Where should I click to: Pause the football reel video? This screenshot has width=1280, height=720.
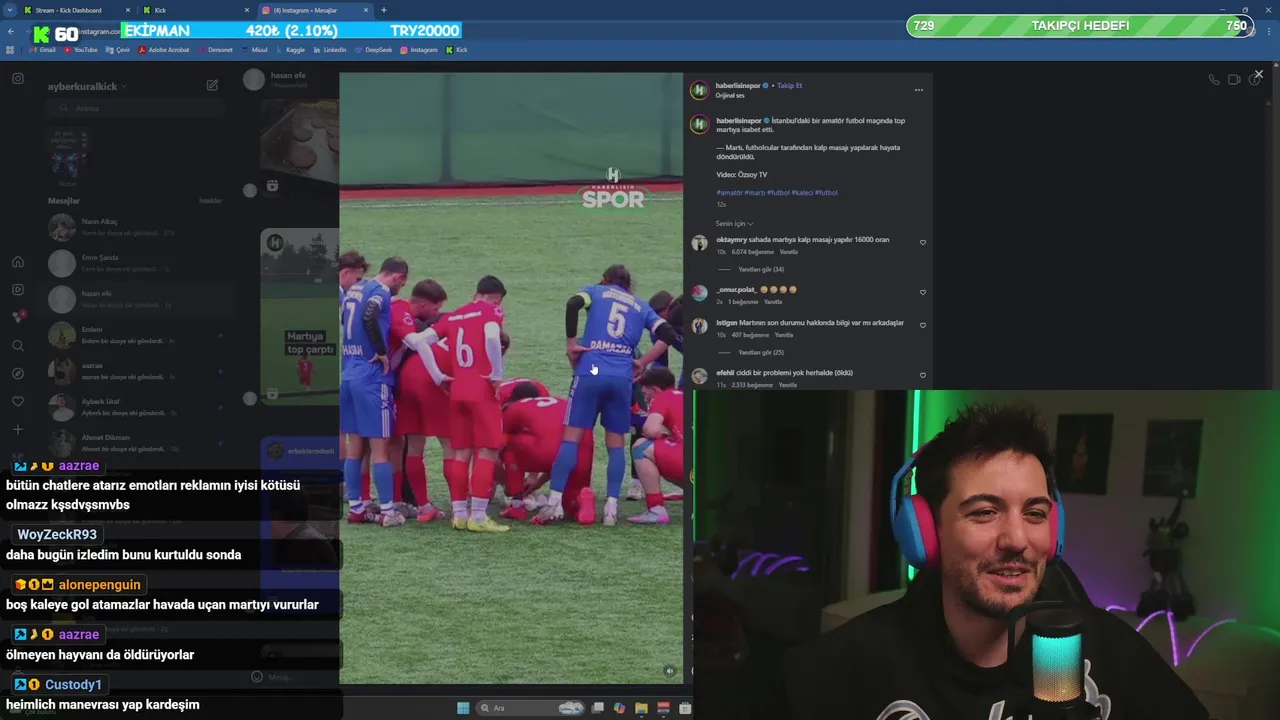[x=511, y=377]
